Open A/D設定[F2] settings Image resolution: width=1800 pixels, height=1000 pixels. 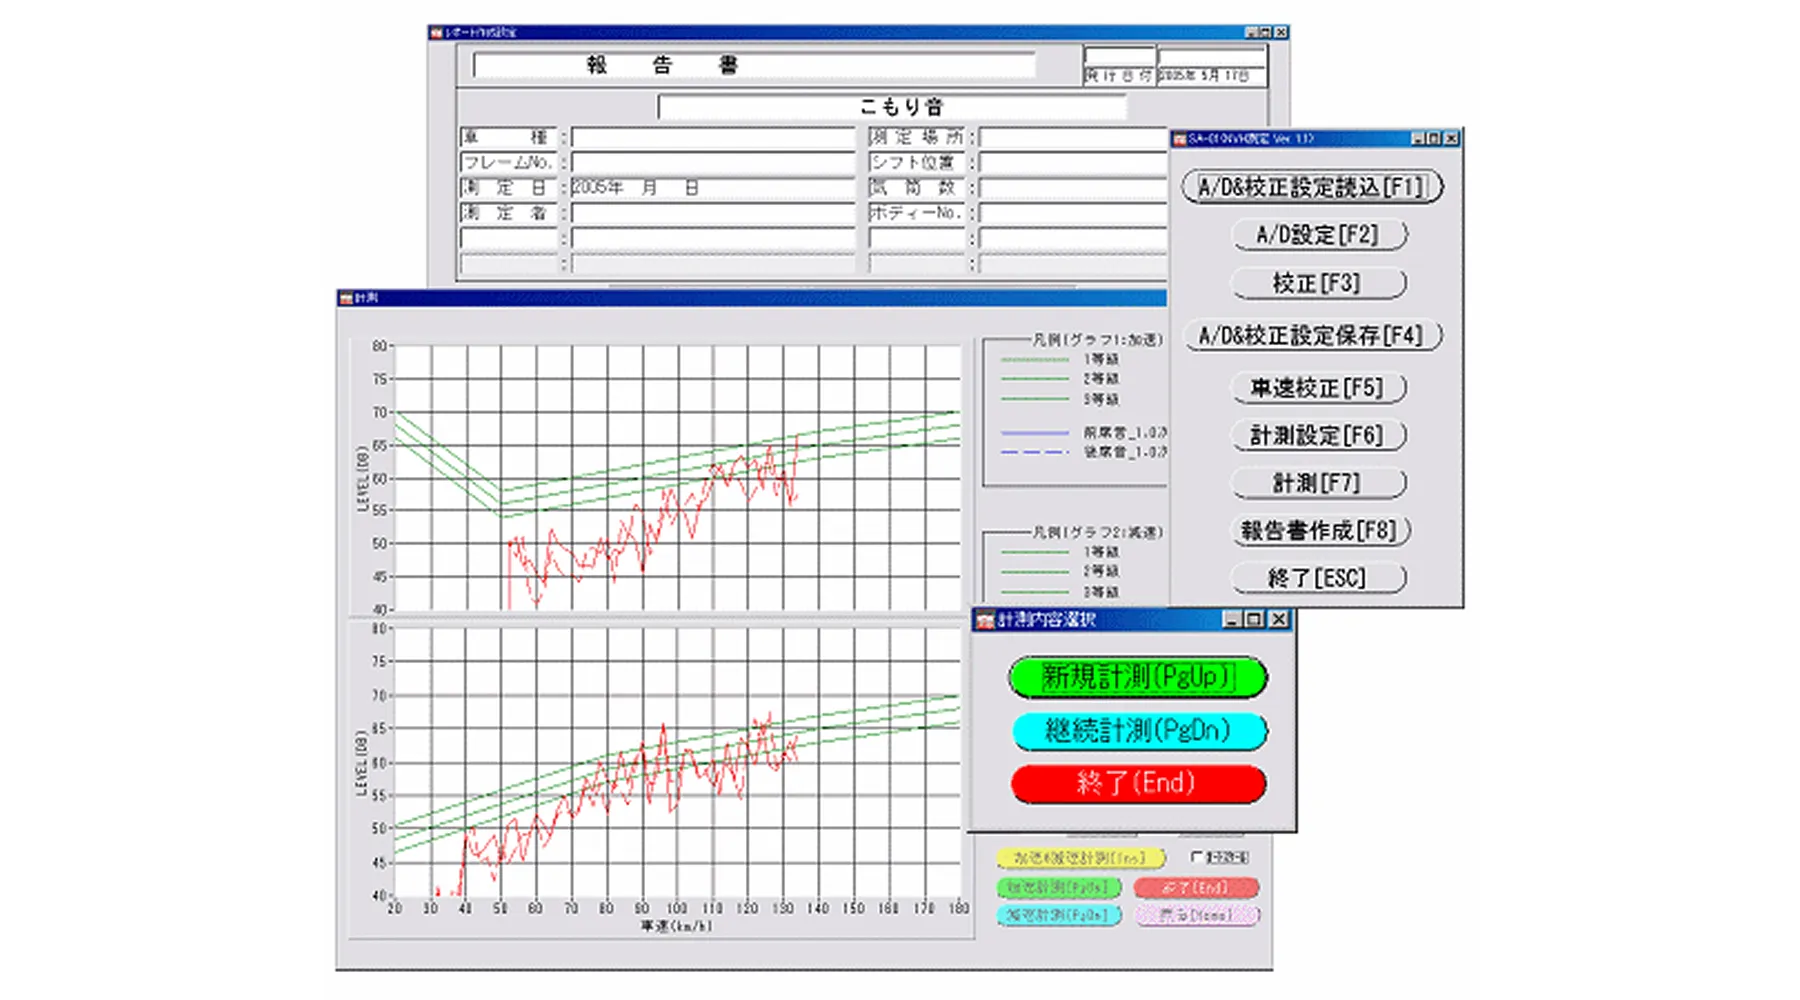[x=1318, y=235]
